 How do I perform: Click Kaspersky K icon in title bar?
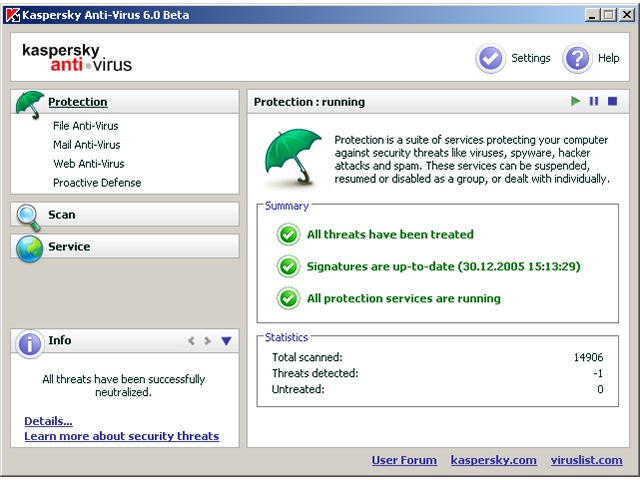pyautogui.click(x=13, y=15)
